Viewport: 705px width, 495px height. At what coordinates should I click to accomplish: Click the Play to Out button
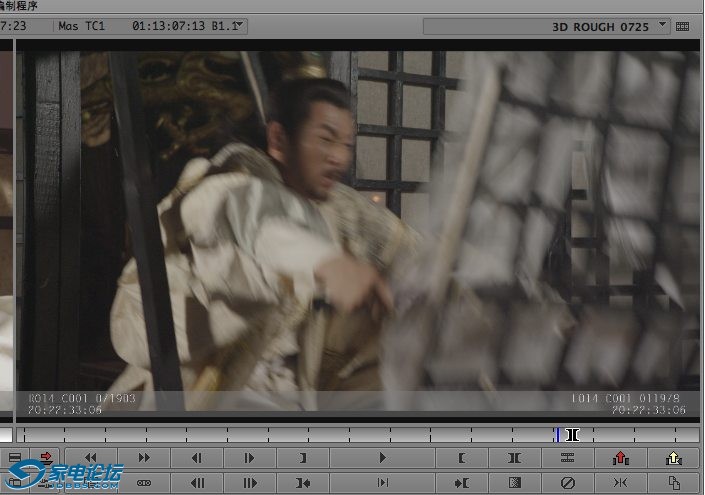[x=382, y=483]
